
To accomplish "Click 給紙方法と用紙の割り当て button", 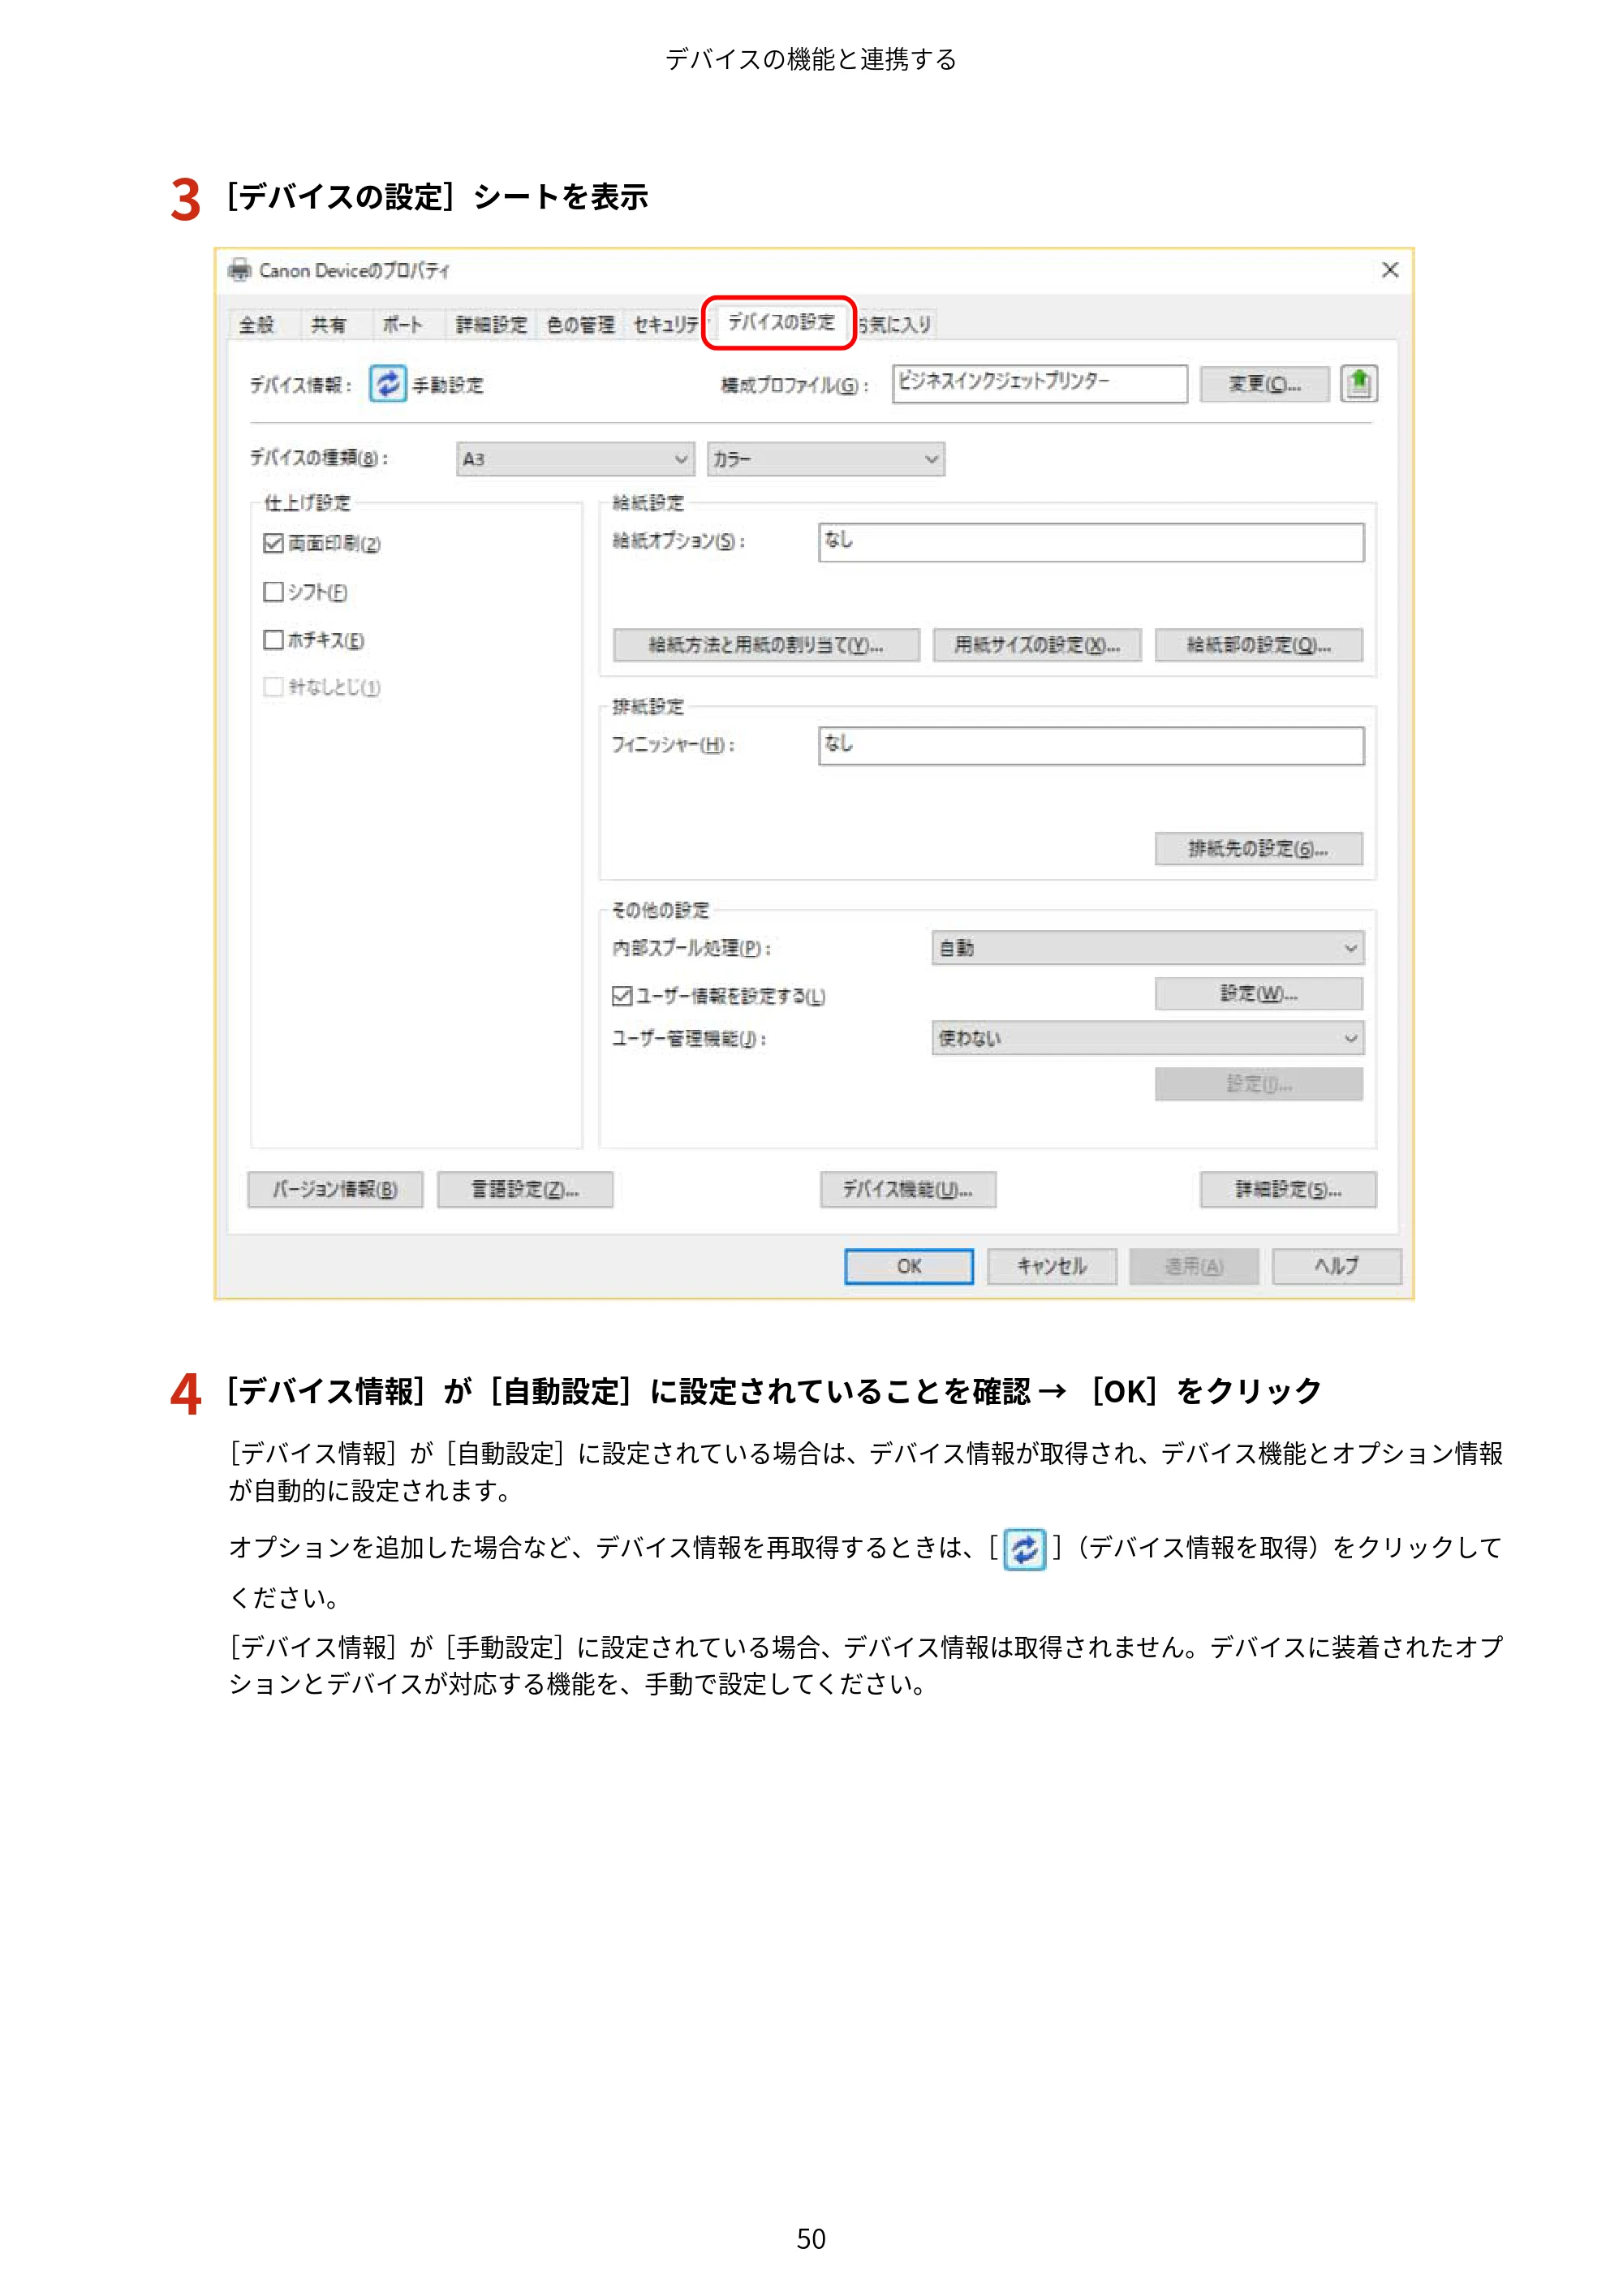I will (x=766, y=645).
